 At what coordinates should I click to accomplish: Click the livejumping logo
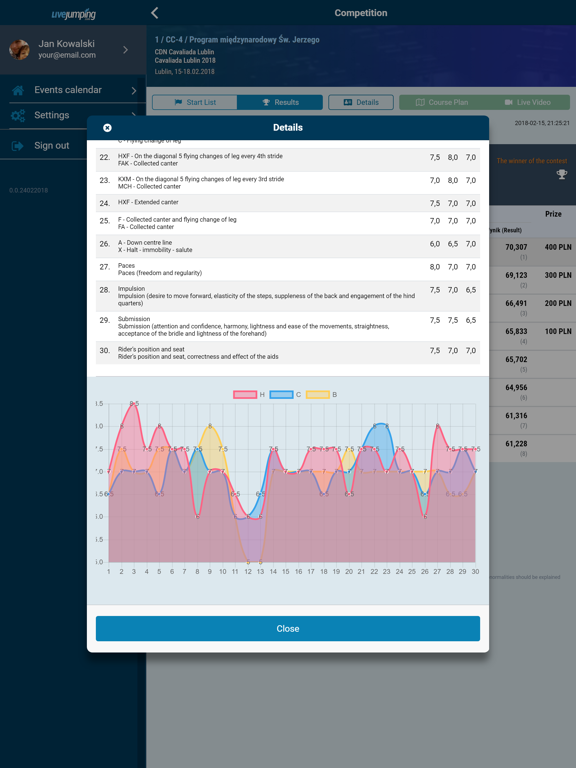(x=73, y=14)
